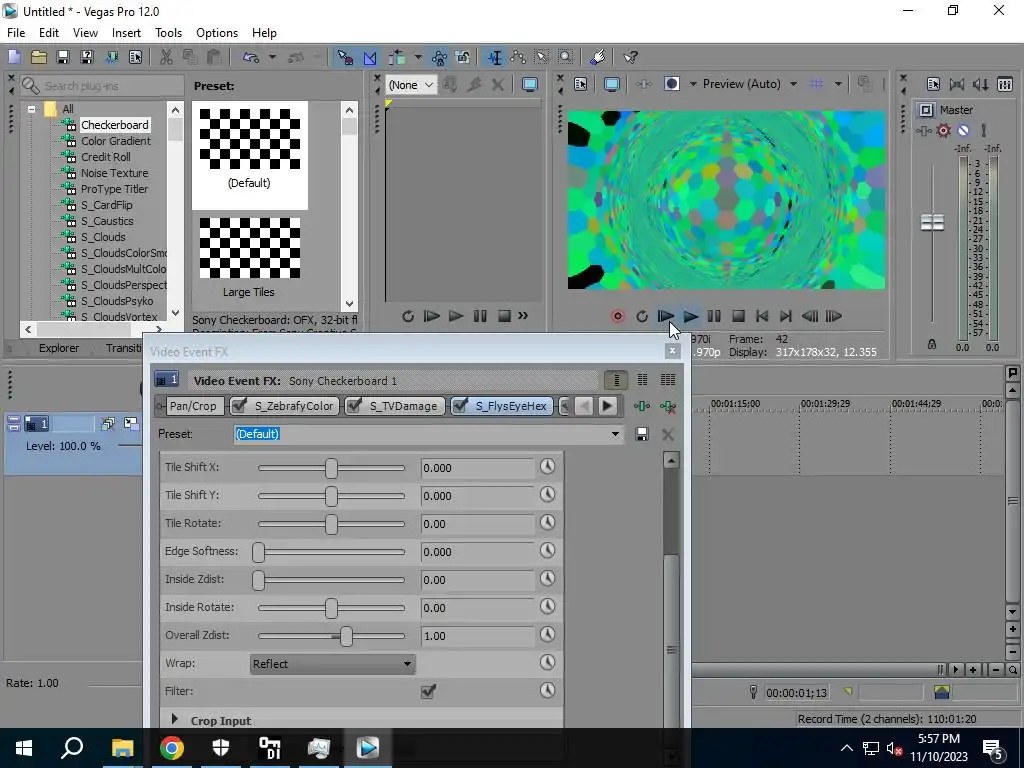Click Loop Playback in video preview transport
Image resolution: width=1024 pixels, height=768 pixels.
click(641, 317)
